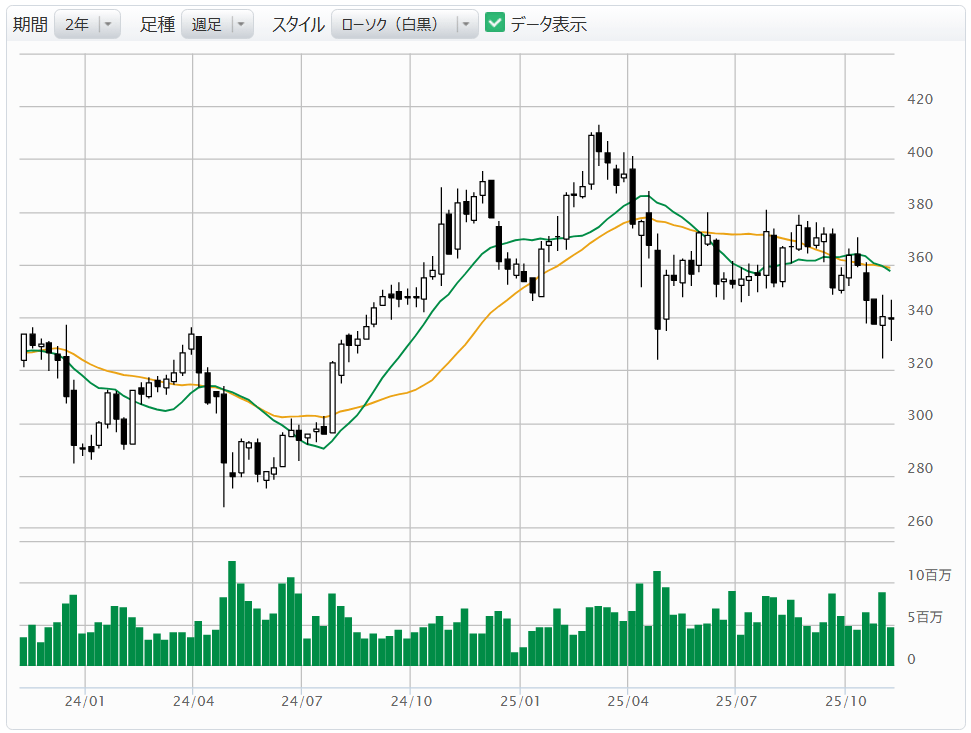Open the 足種 週足 dropdown

[217, 25]
